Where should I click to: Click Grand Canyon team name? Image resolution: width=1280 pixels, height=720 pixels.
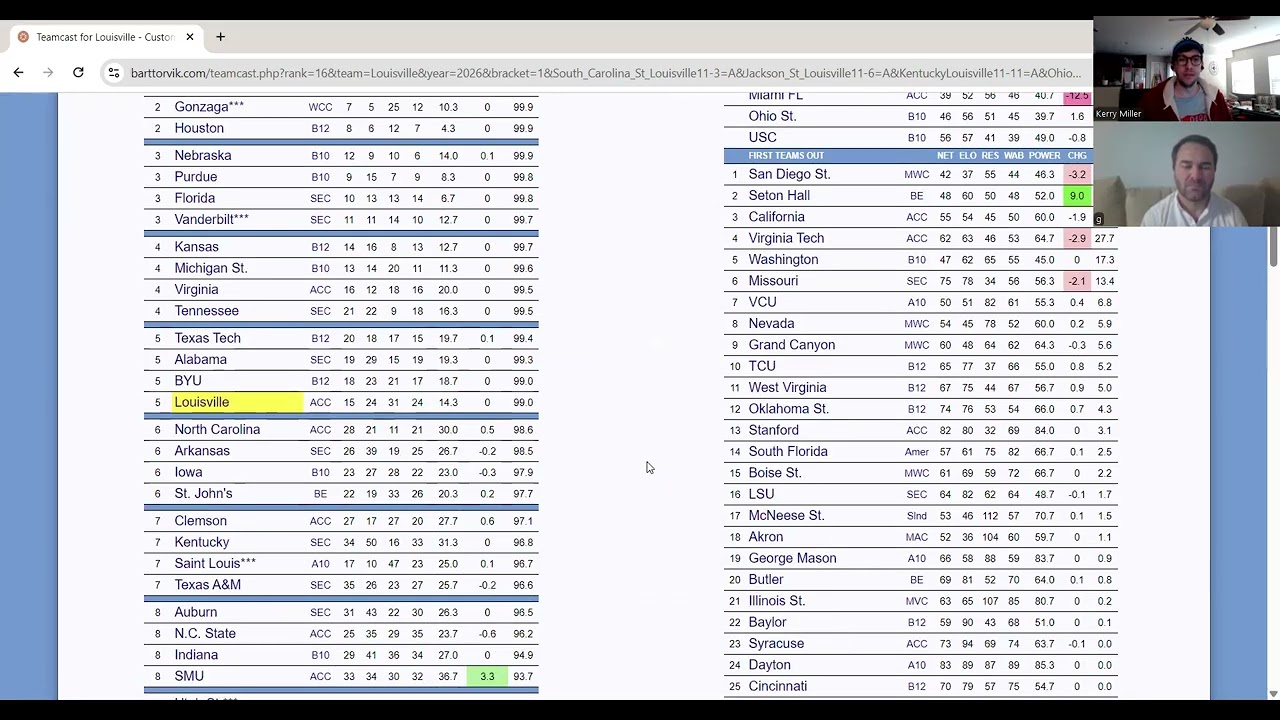[x=791, y=345]
